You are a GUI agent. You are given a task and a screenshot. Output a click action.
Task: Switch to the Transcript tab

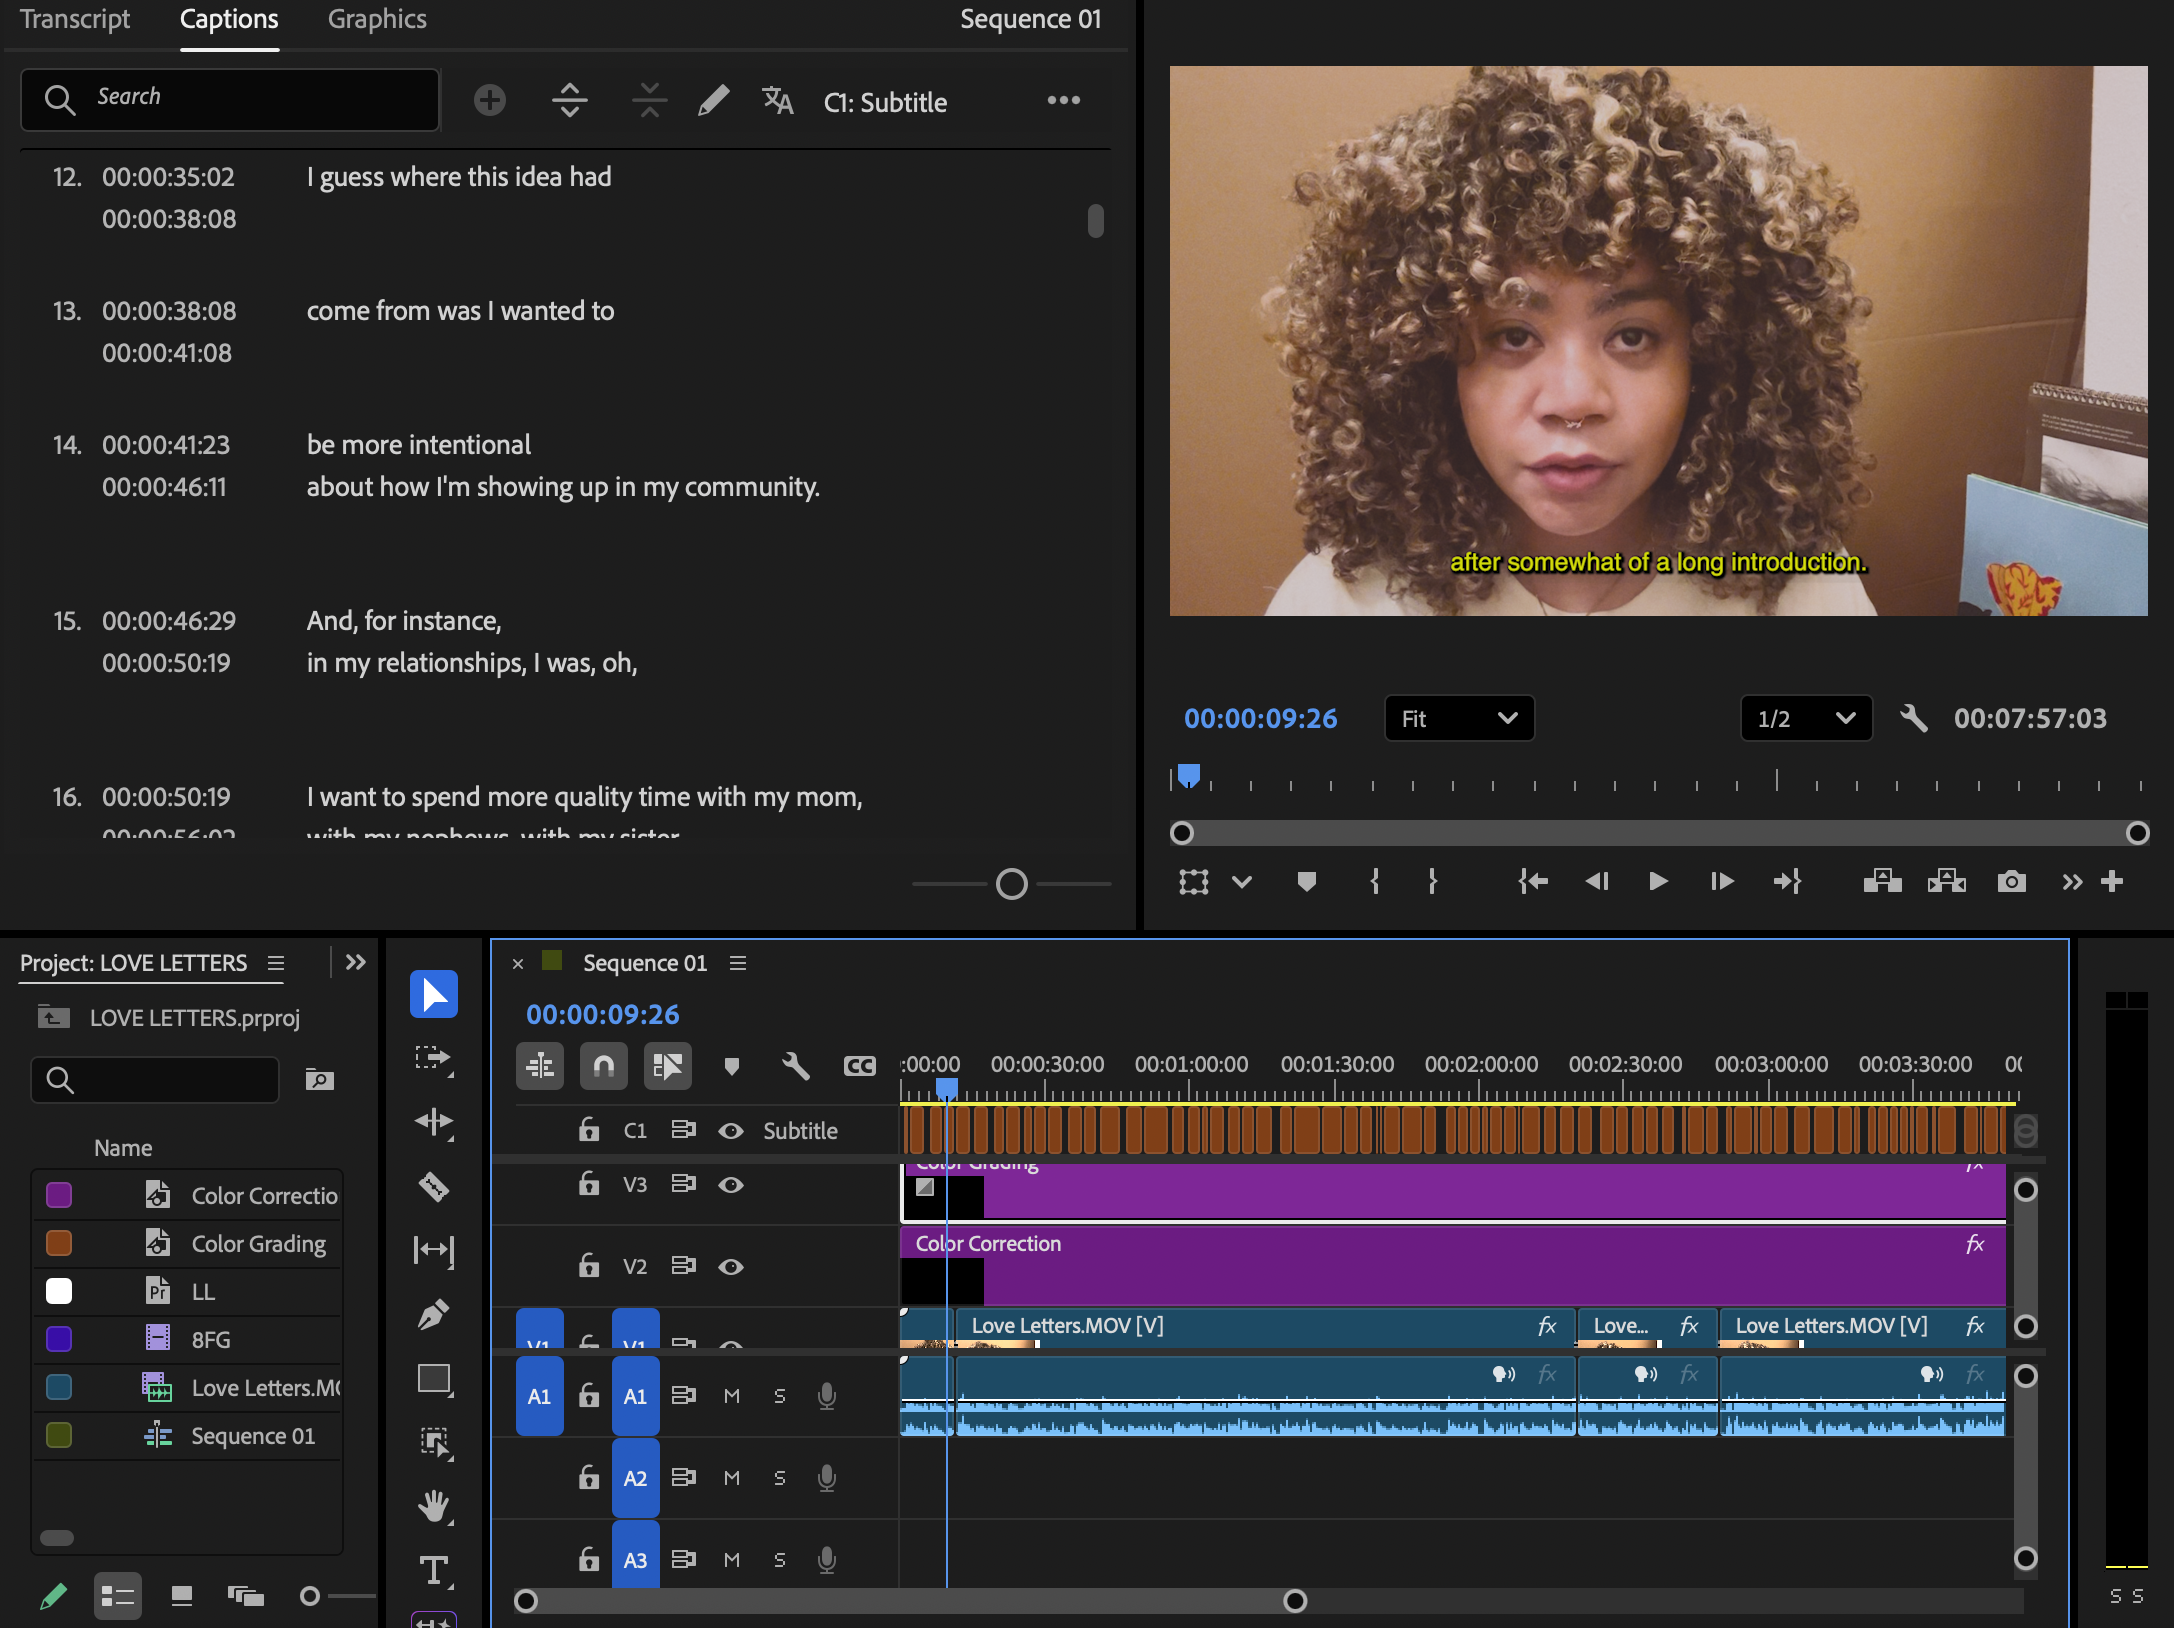[x=75, y=19]
